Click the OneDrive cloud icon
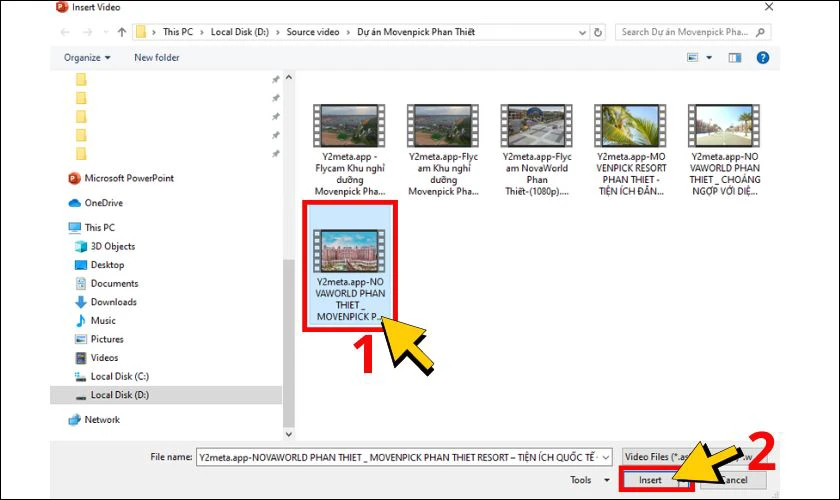Viewport: 840px width, 500px height. pos(74,203)
